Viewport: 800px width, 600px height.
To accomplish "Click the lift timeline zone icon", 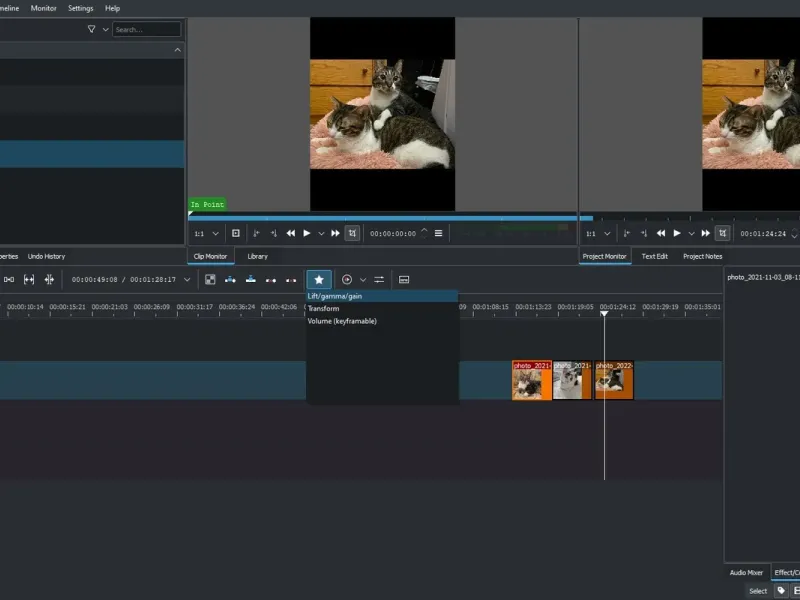I will (291, 280).
